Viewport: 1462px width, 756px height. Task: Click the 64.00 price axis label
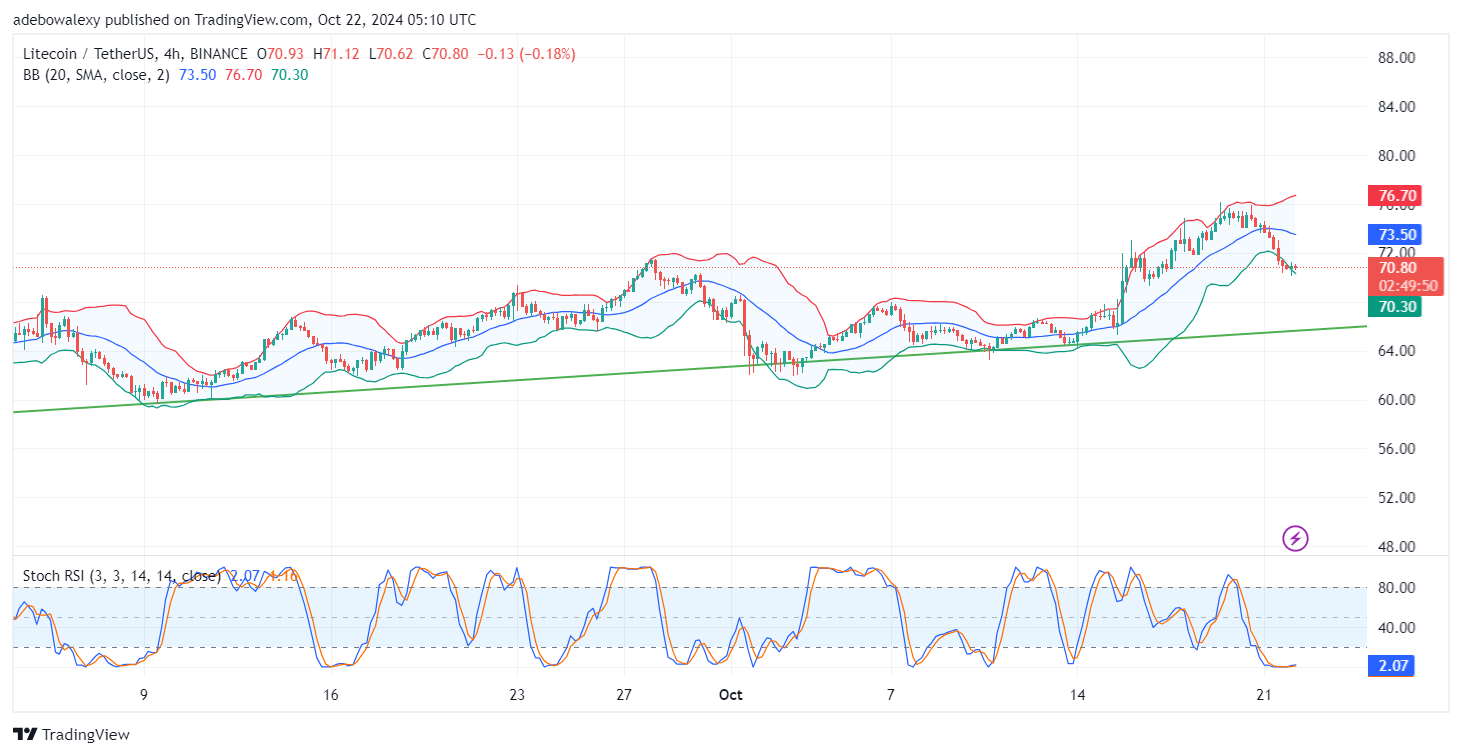tap(1395, 351)
